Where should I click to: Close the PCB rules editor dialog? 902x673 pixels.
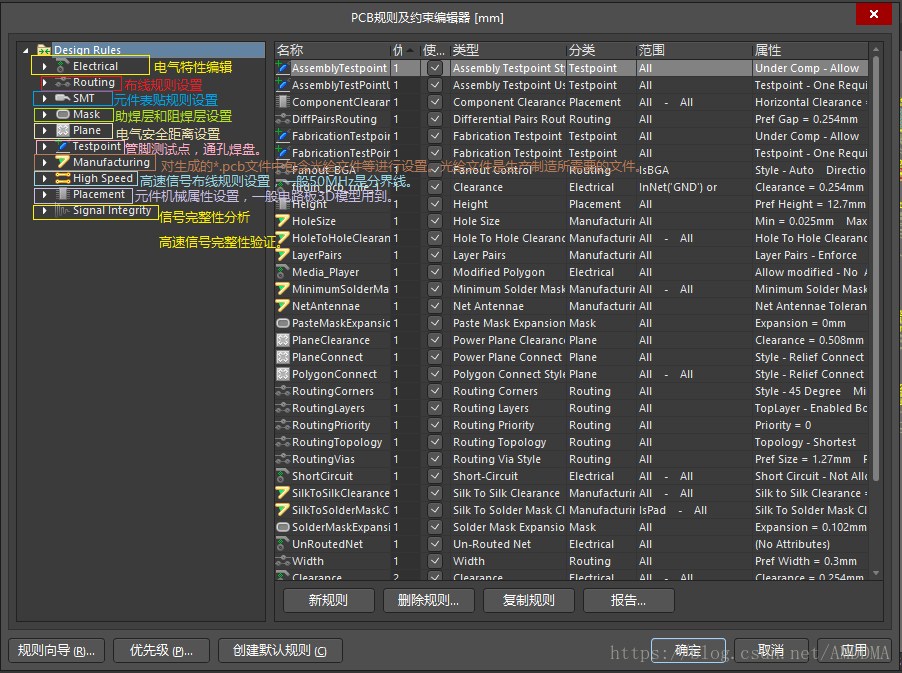[874, 14]
